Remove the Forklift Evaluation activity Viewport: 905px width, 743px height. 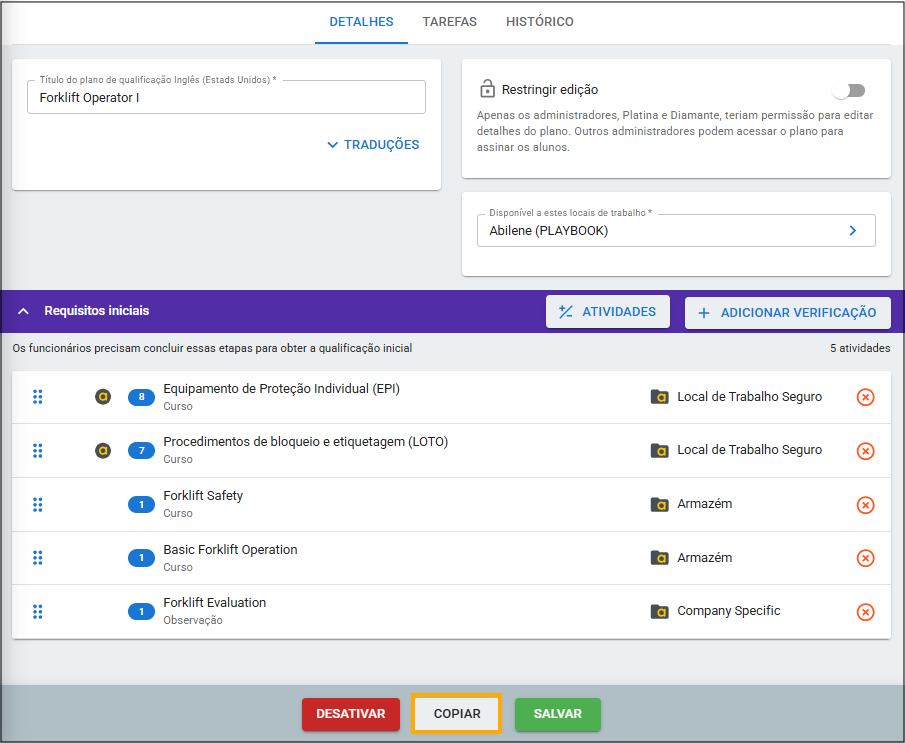click(866, 612)
